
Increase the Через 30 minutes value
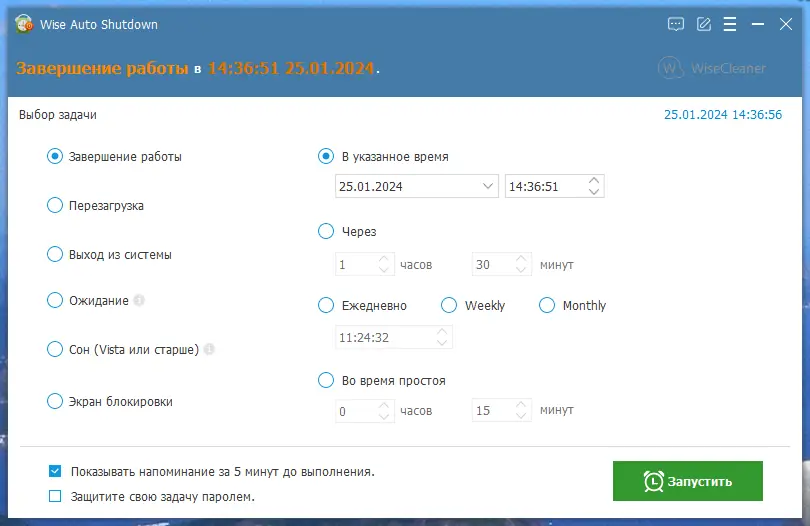pos(521,259)
